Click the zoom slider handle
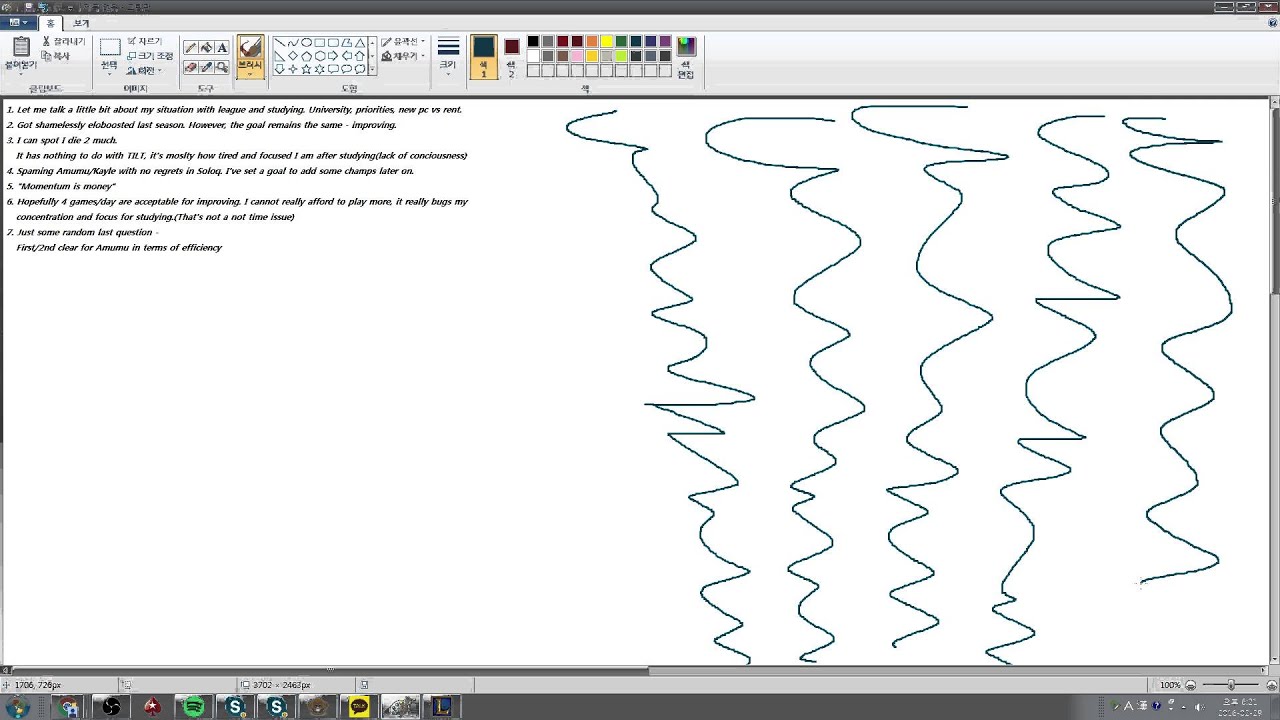The height and width of the screenshot is (720, 1280). pyautogui.click(x=1231, y=685)
